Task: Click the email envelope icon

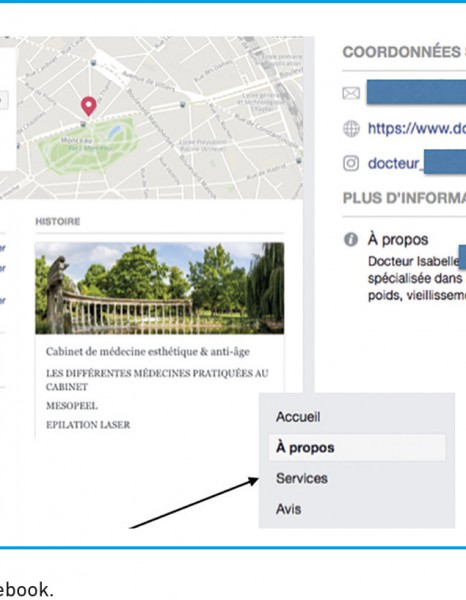Action: pyautogui.click(x=351, y=93)
